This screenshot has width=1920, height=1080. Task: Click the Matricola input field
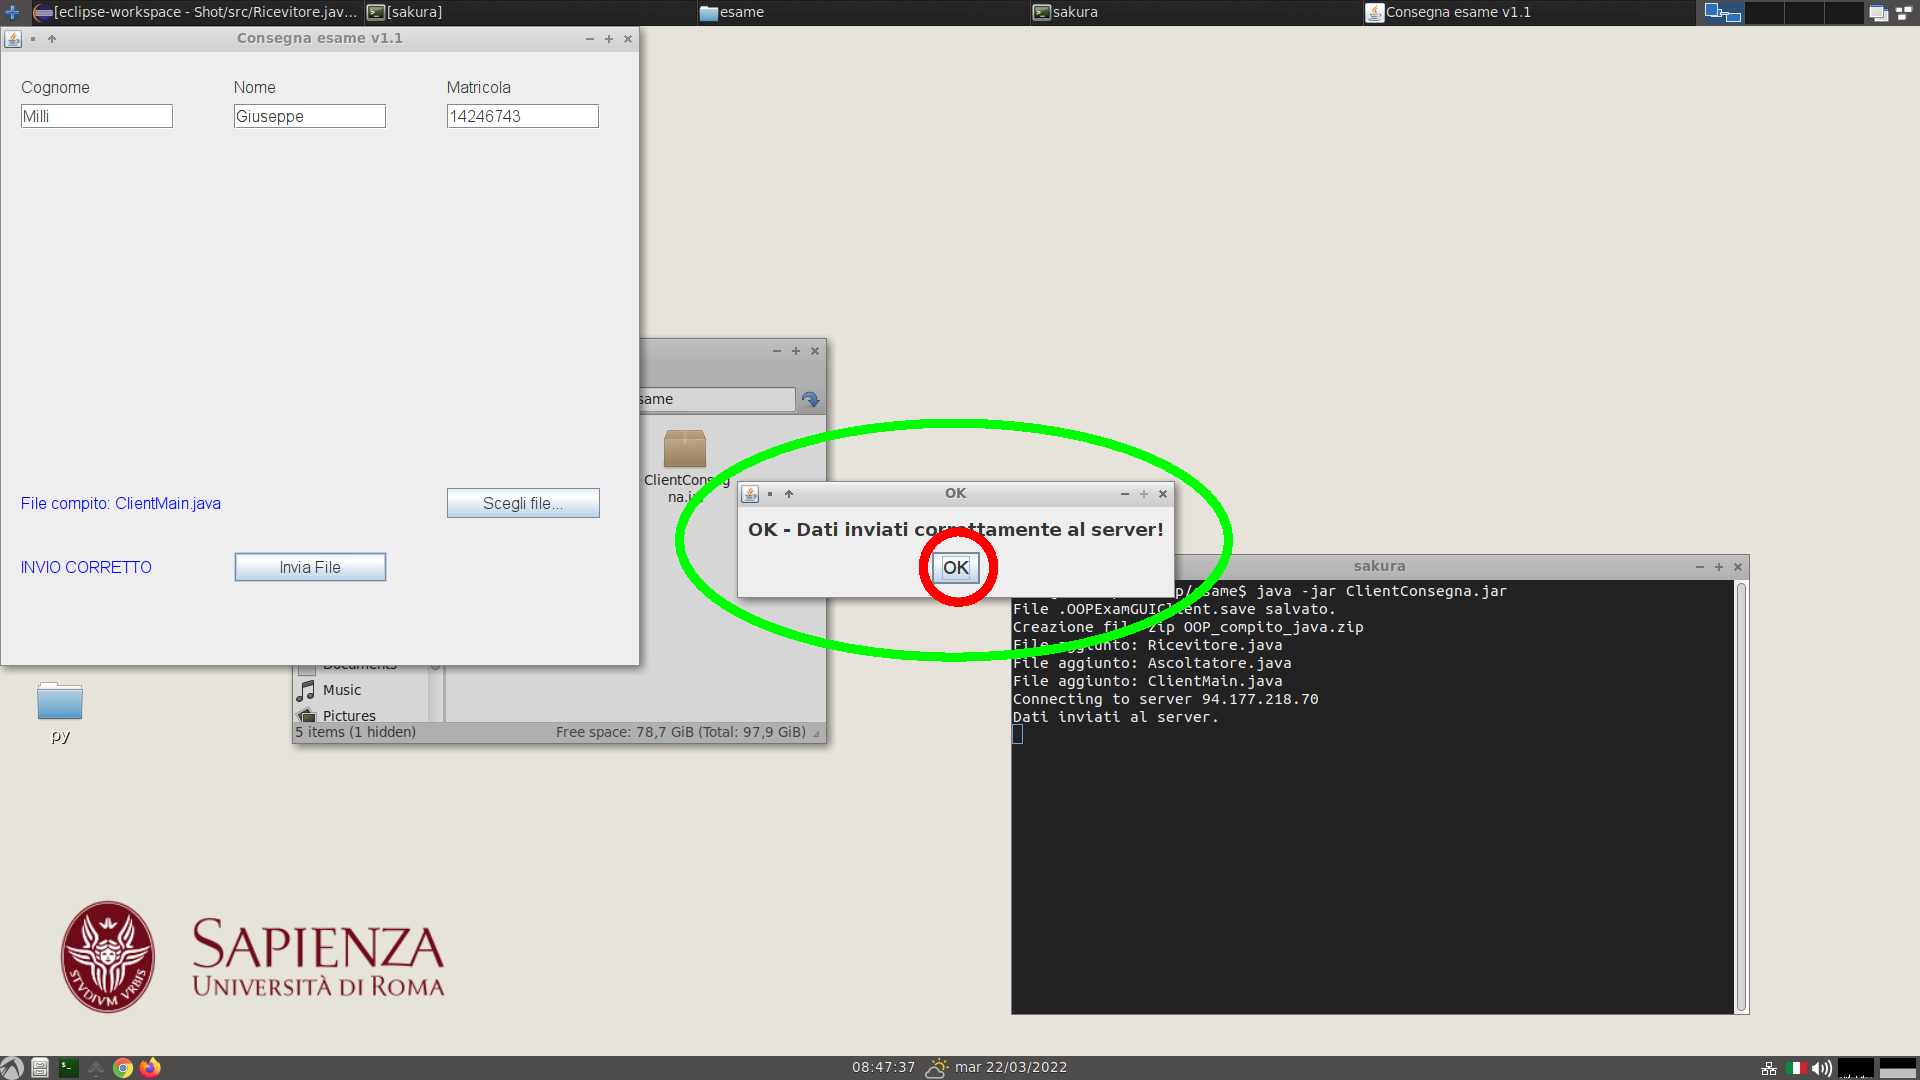pos(522,116)
